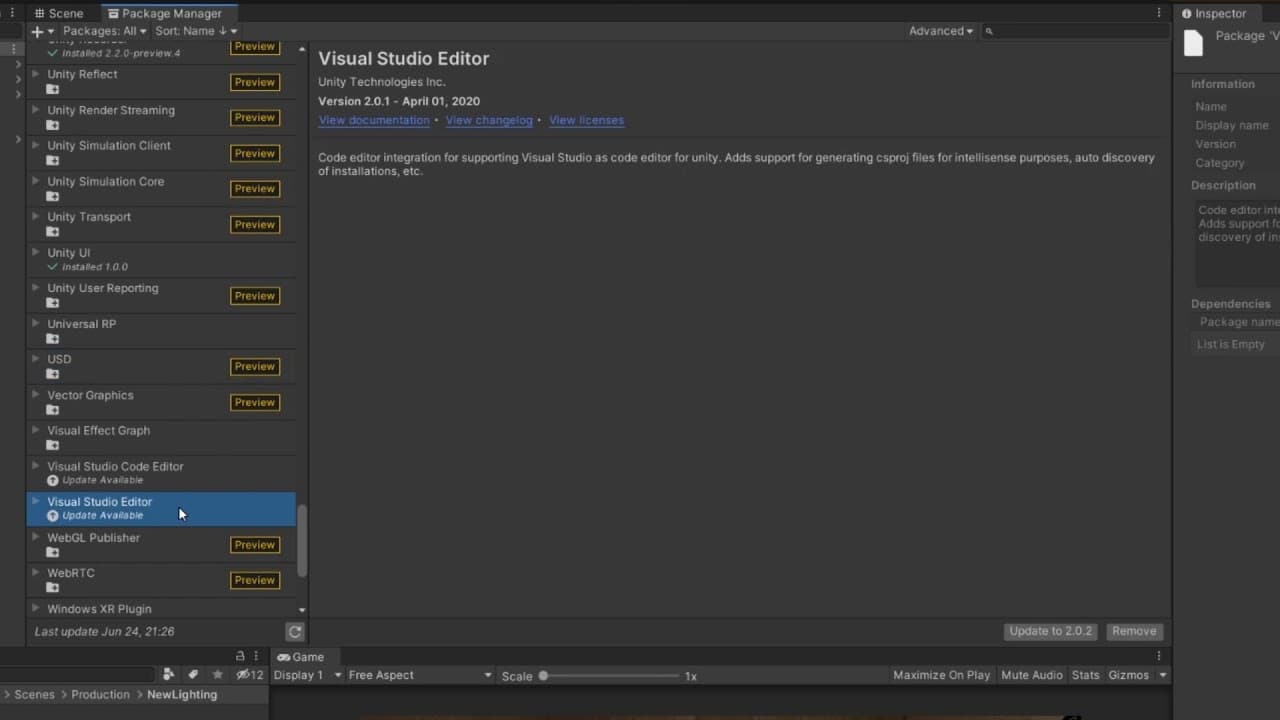Image resolution: width=1280 pixels, height=720 pixels.
Task: Open the Sort: Name dropdown
Action: (196, 31)
